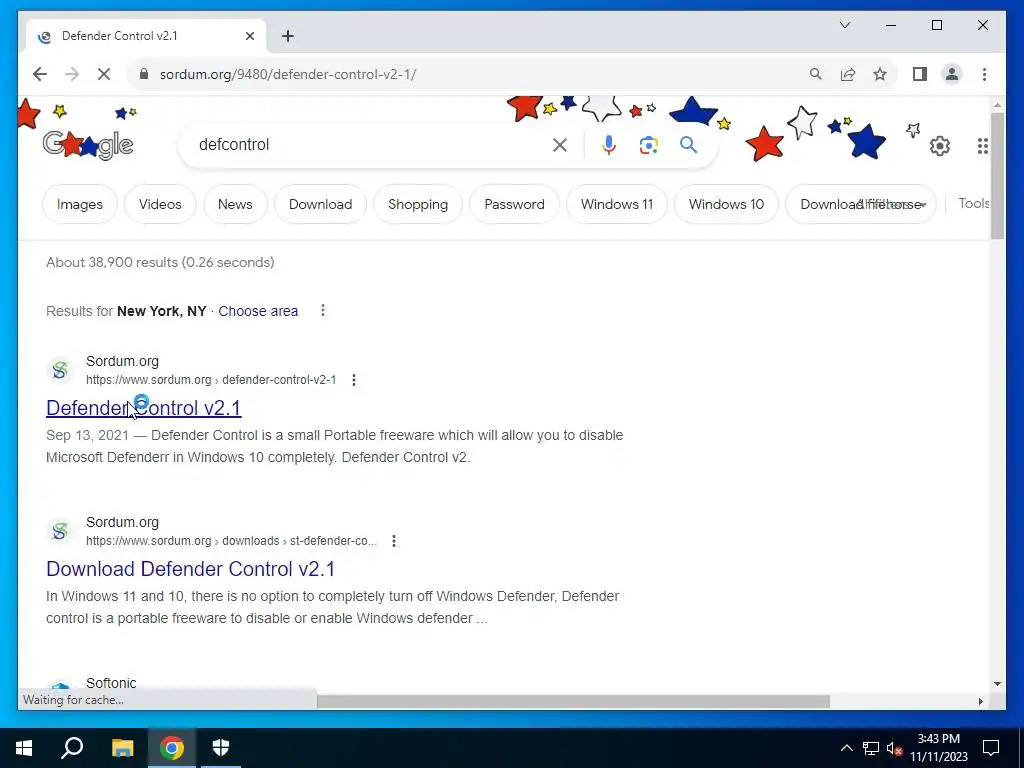Open a new tab with plus button

click(x=288, y=36)
